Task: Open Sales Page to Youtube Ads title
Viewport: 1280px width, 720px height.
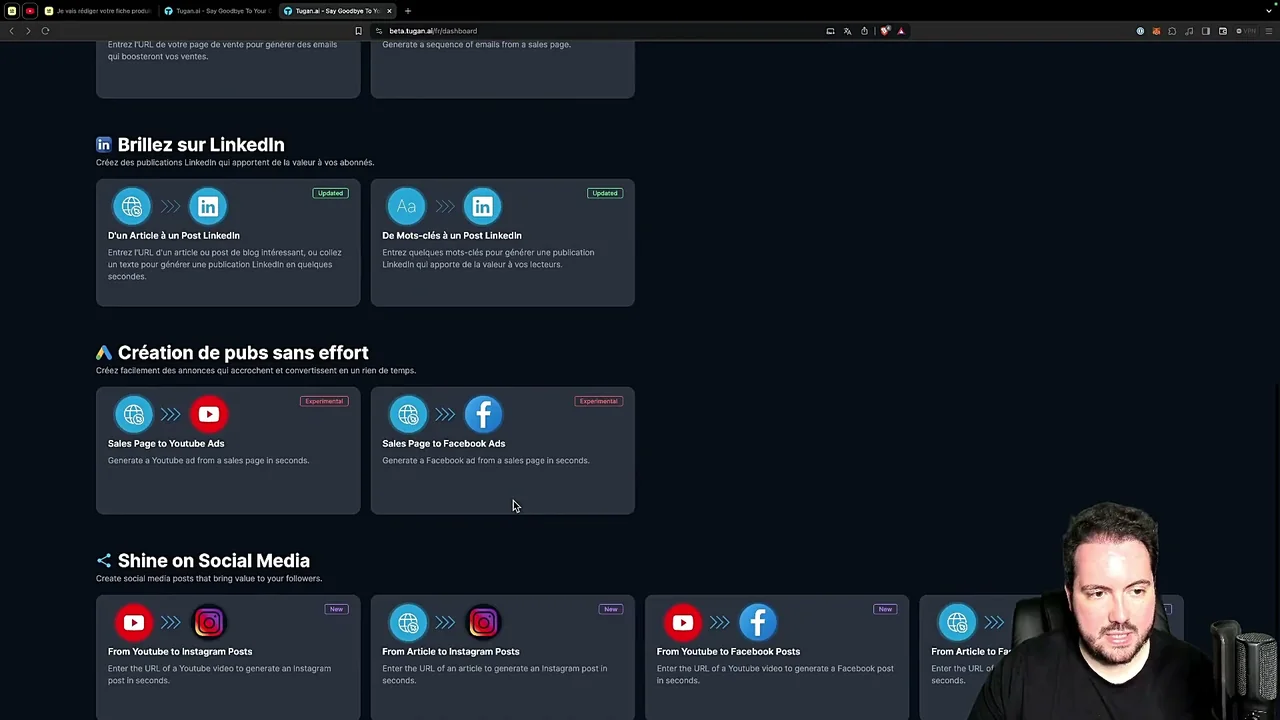Action: pyautogui.click(x=166, y=444)
